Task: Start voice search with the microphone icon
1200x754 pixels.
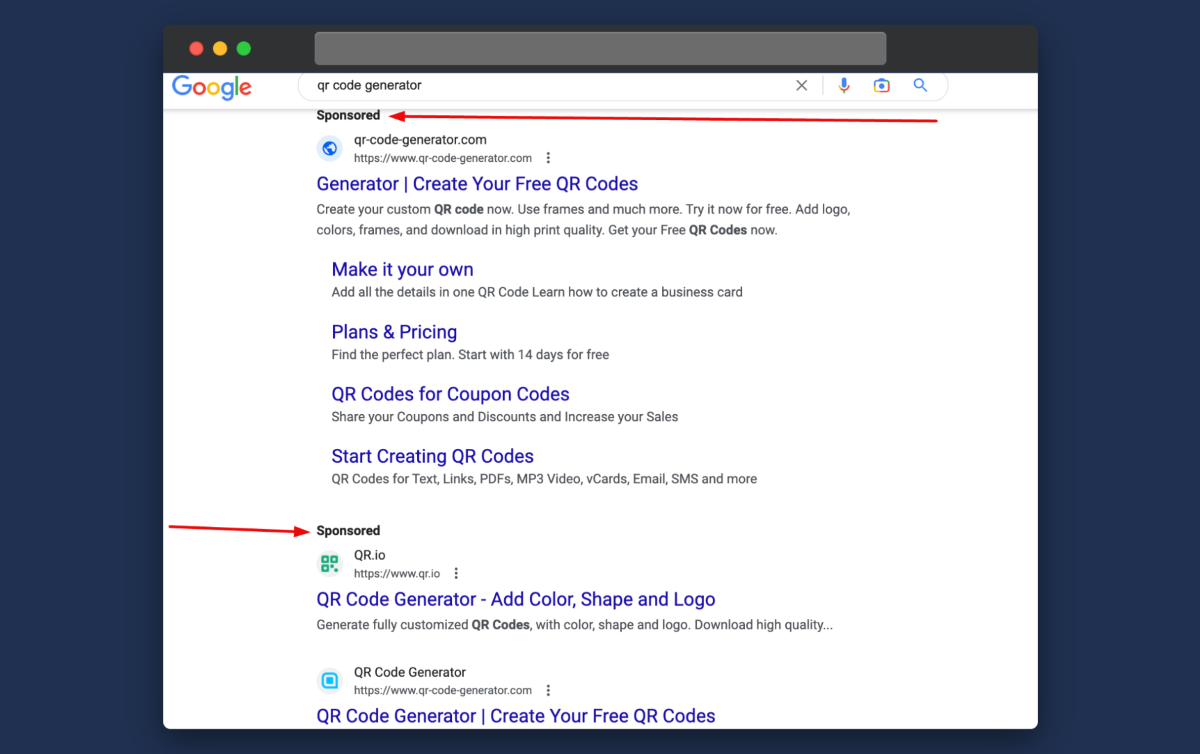Action: pos(844,86)
